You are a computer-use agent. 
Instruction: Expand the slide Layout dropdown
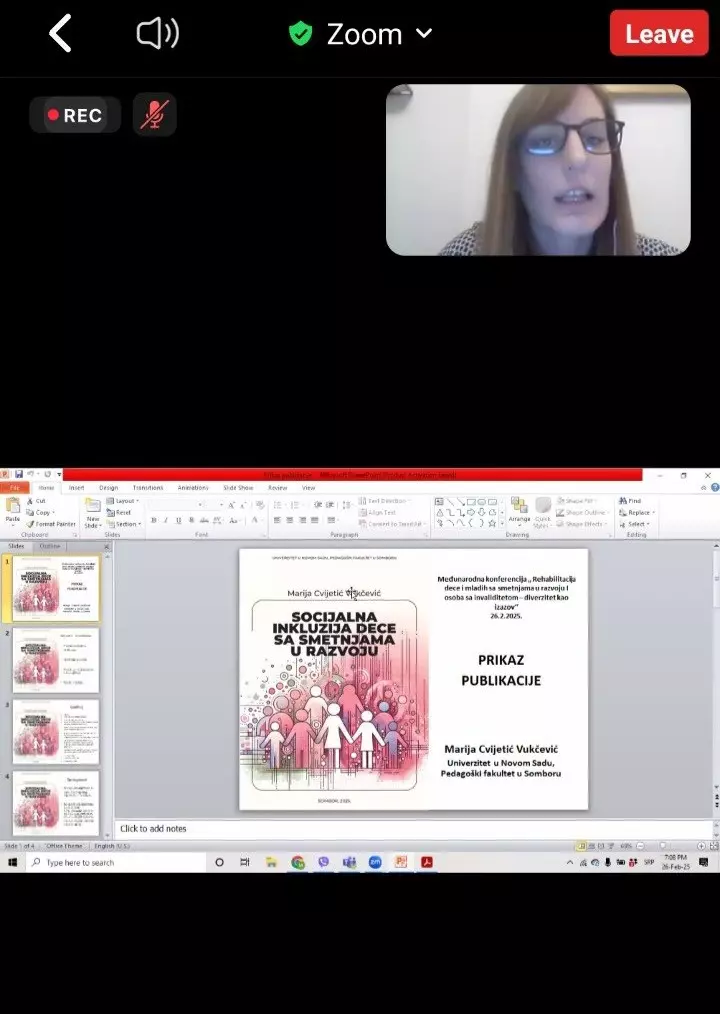click(x=123, y=501)
